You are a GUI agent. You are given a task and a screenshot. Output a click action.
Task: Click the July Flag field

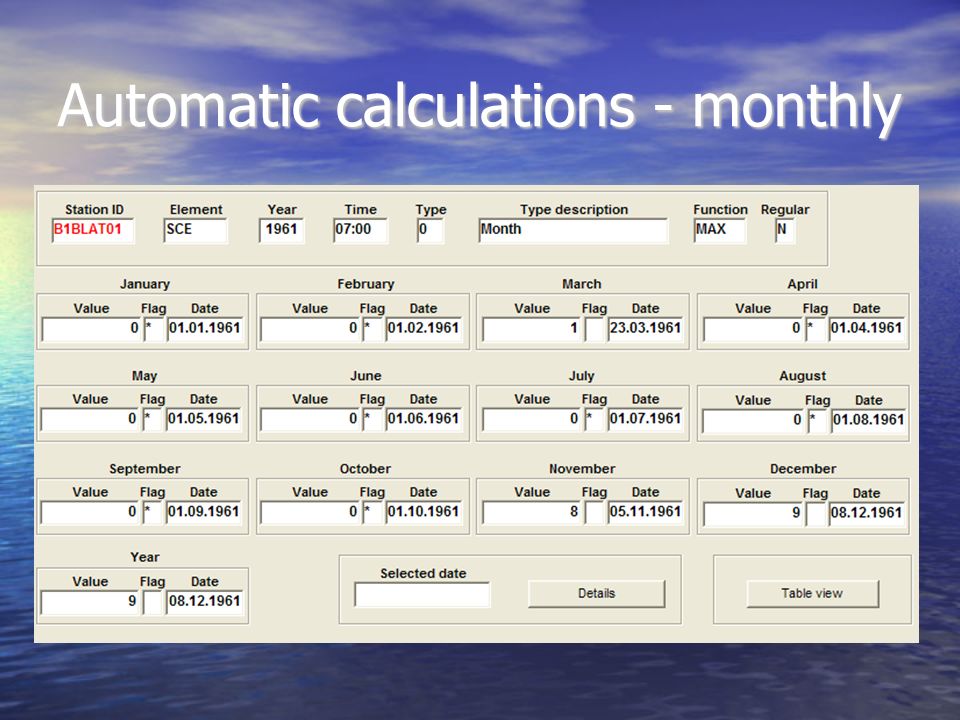[594, 419]
